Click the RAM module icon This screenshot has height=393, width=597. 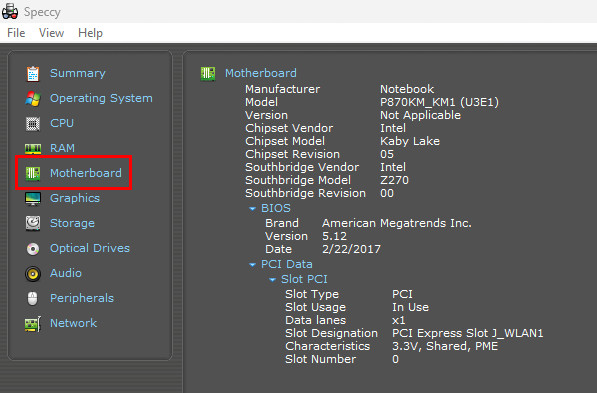pos(33,149)
